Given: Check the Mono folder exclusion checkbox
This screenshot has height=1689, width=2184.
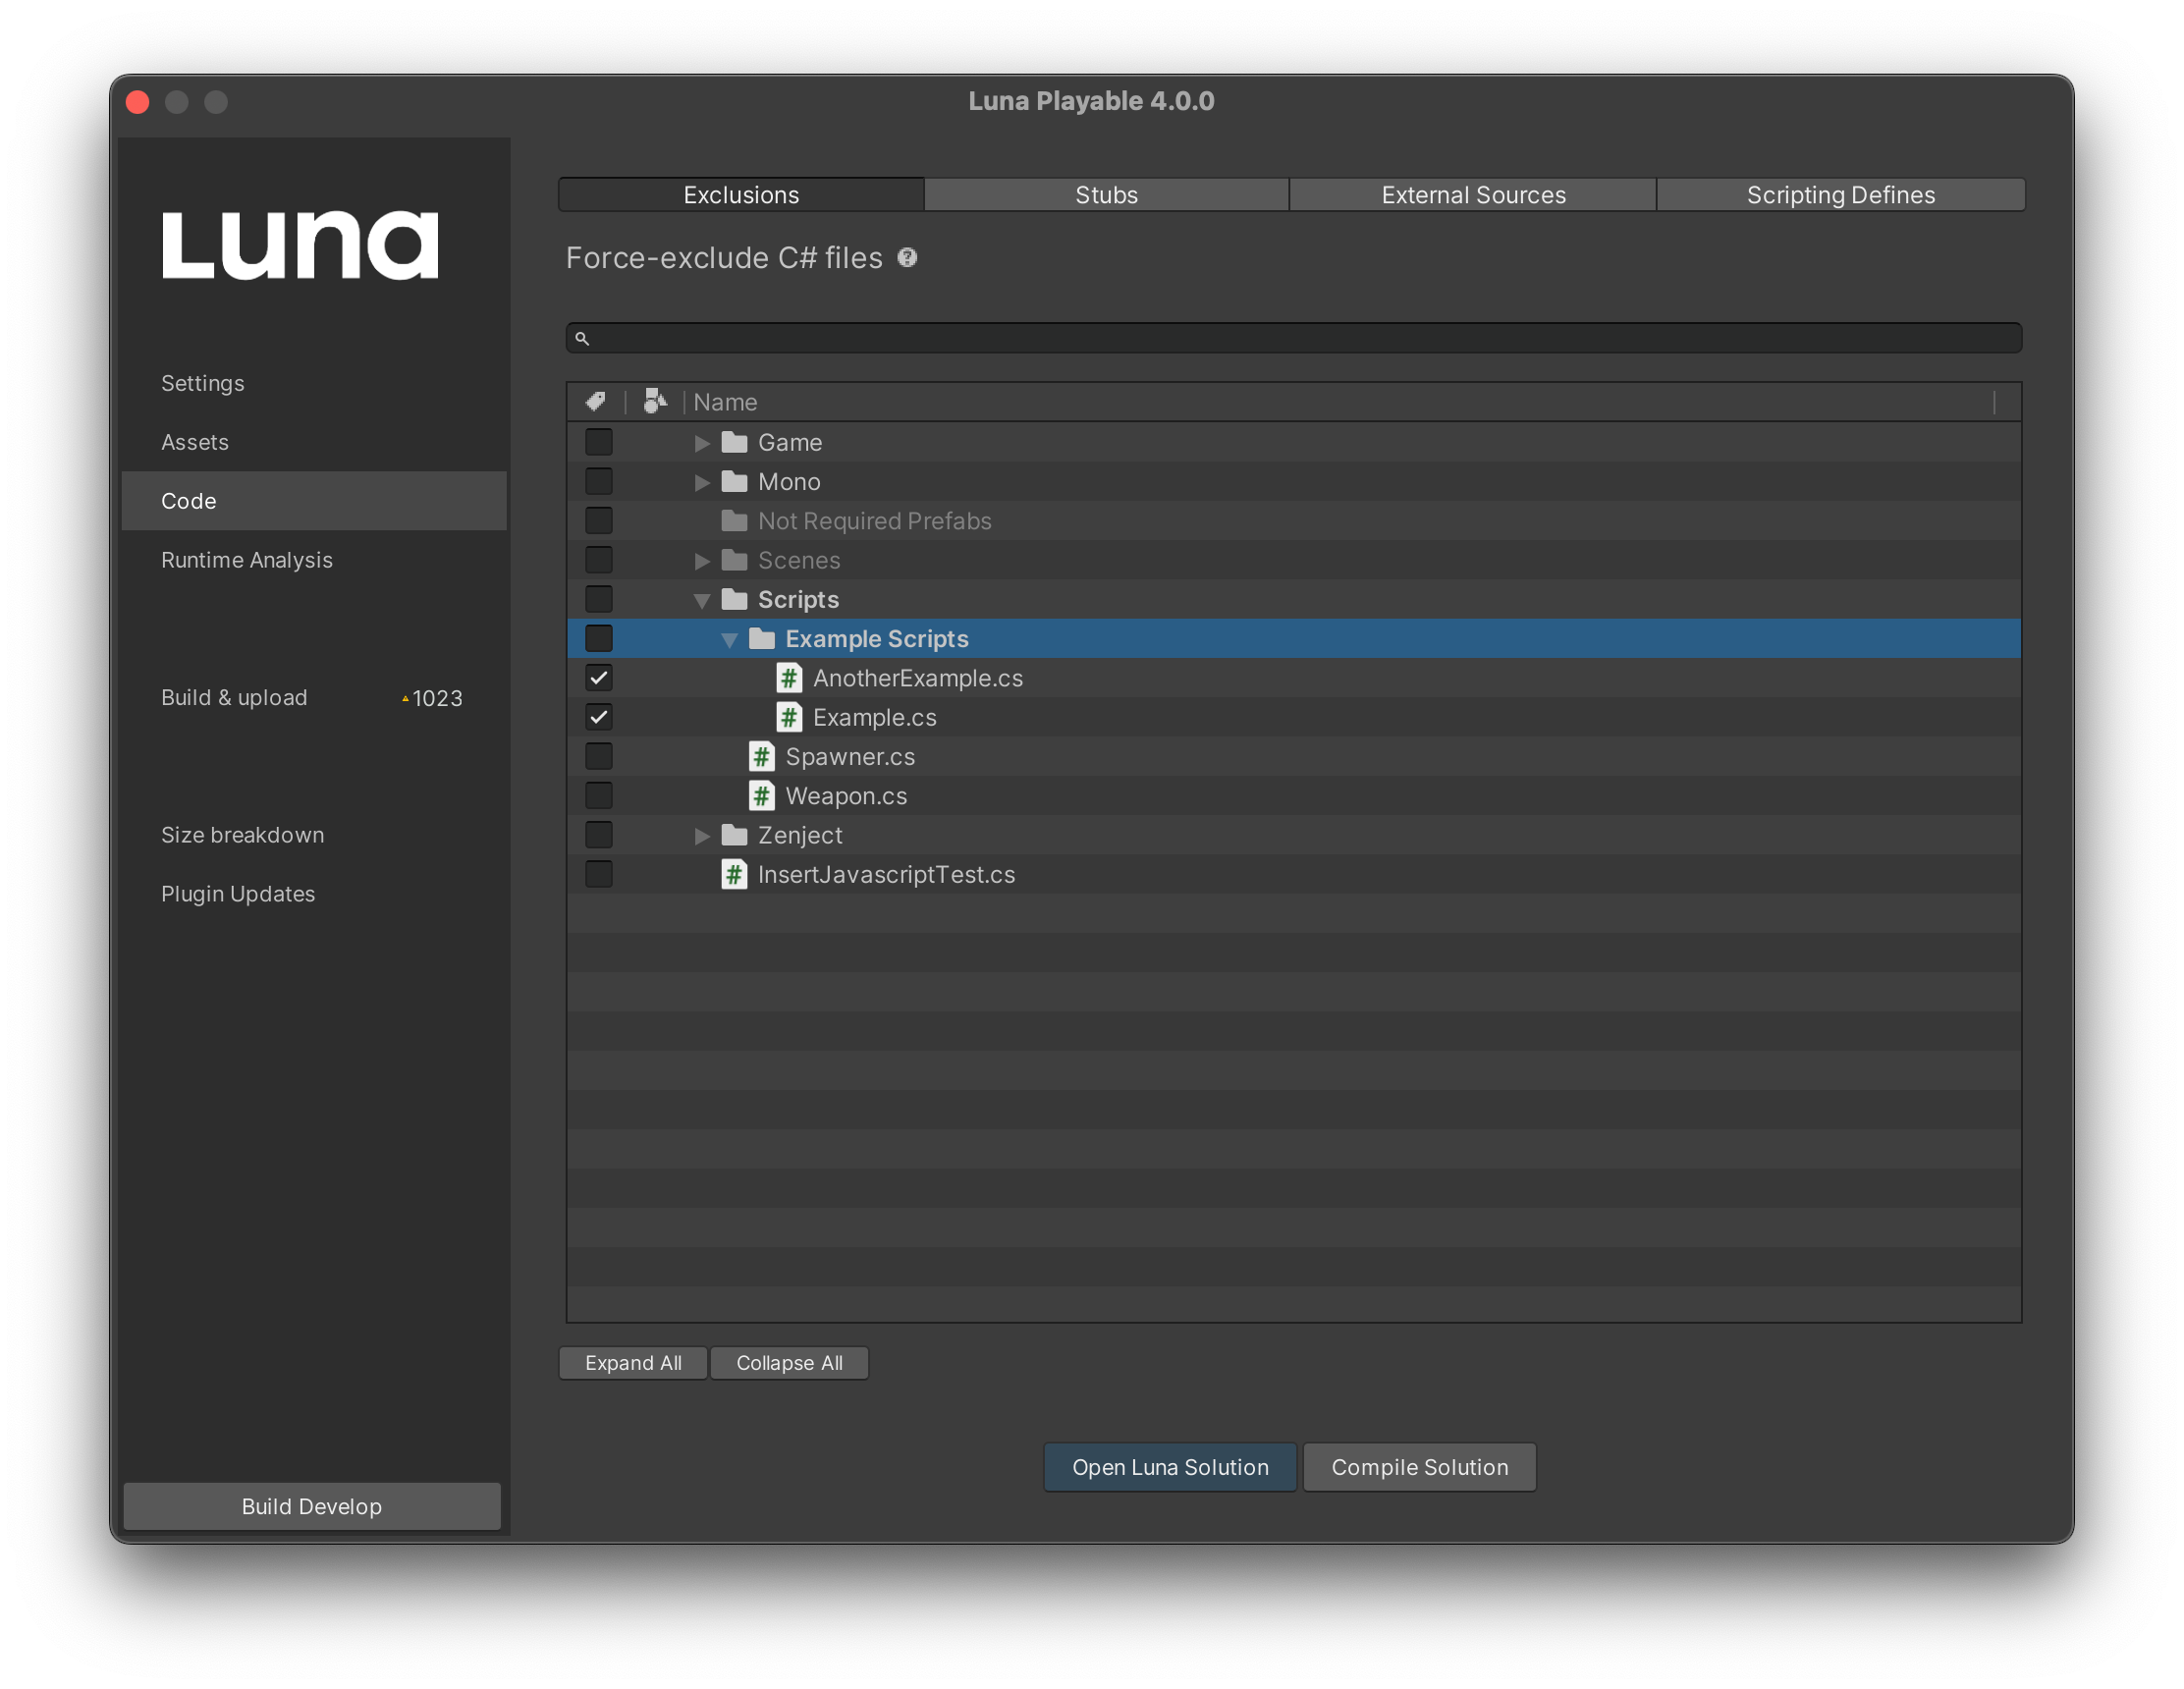Looking at the screenshot, I should pos(598,481).
